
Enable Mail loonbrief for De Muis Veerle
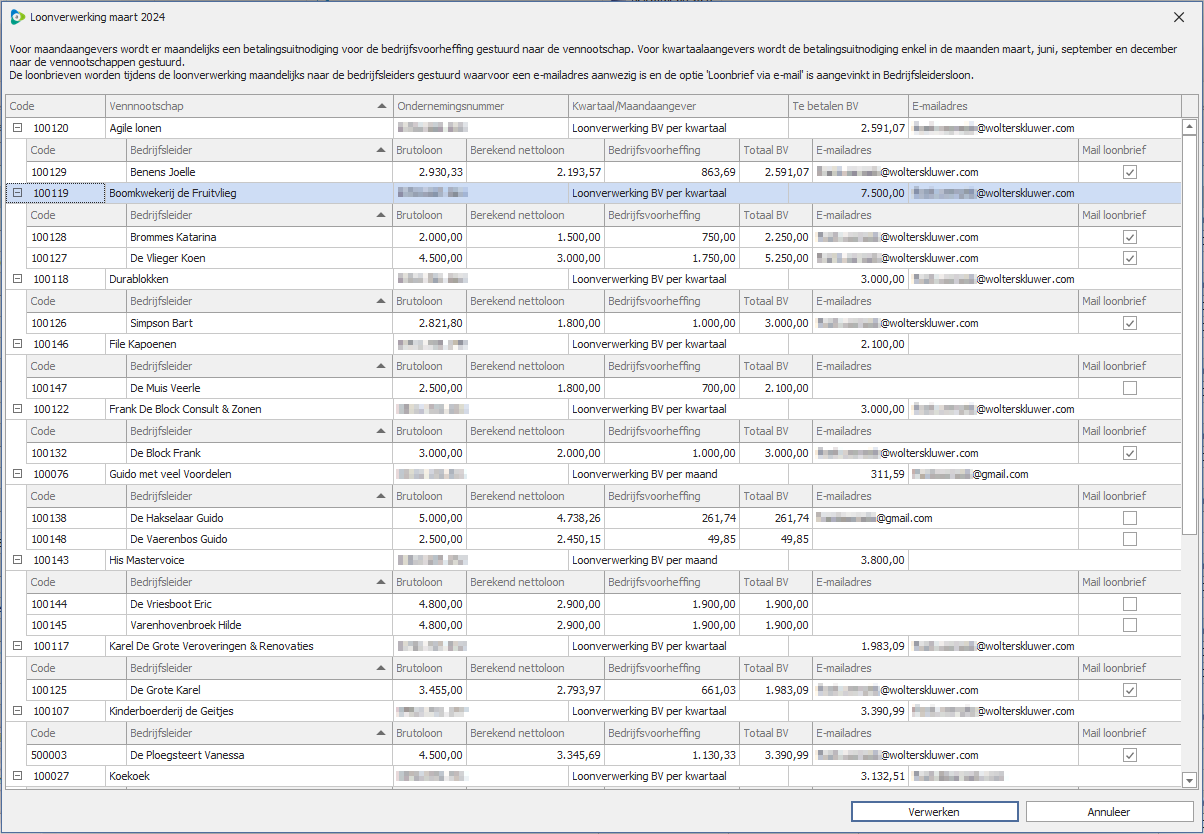[1130, 388]
